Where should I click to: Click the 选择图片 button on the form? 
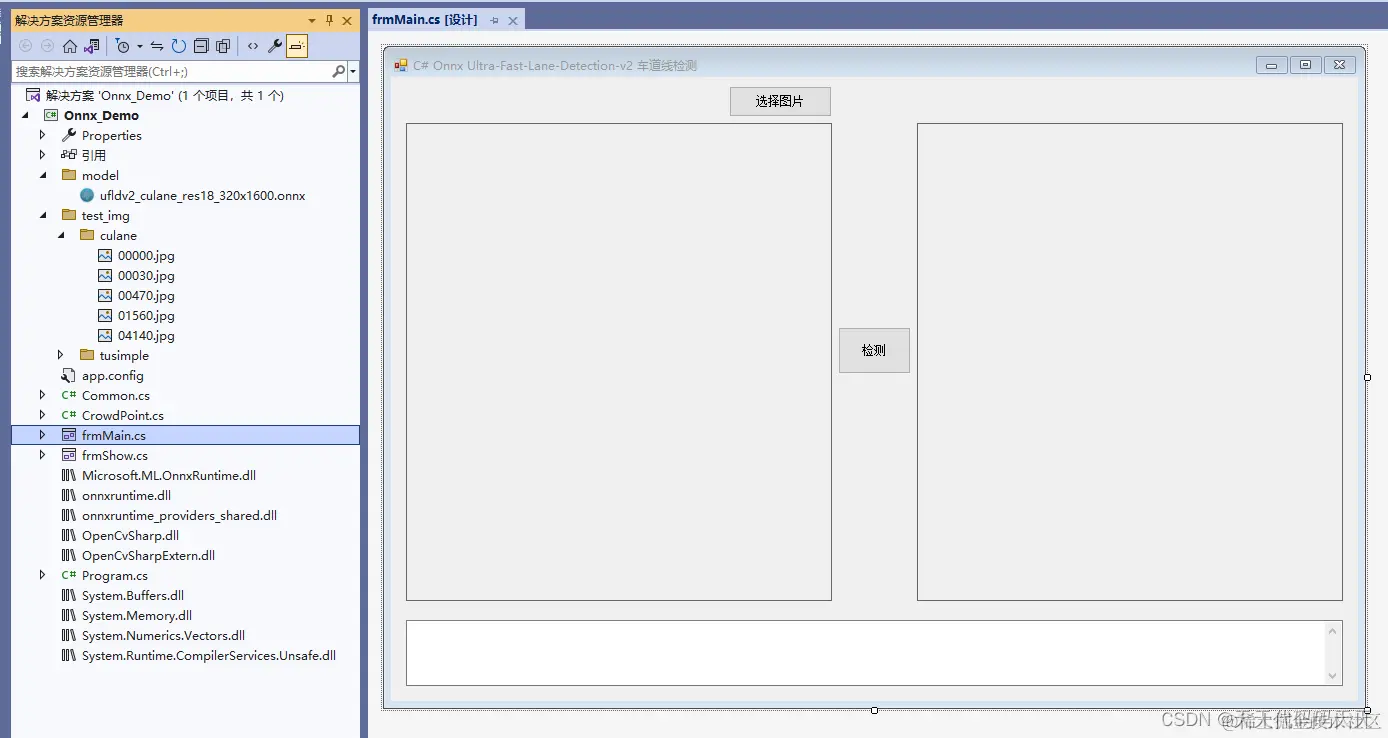pos(780,101)
